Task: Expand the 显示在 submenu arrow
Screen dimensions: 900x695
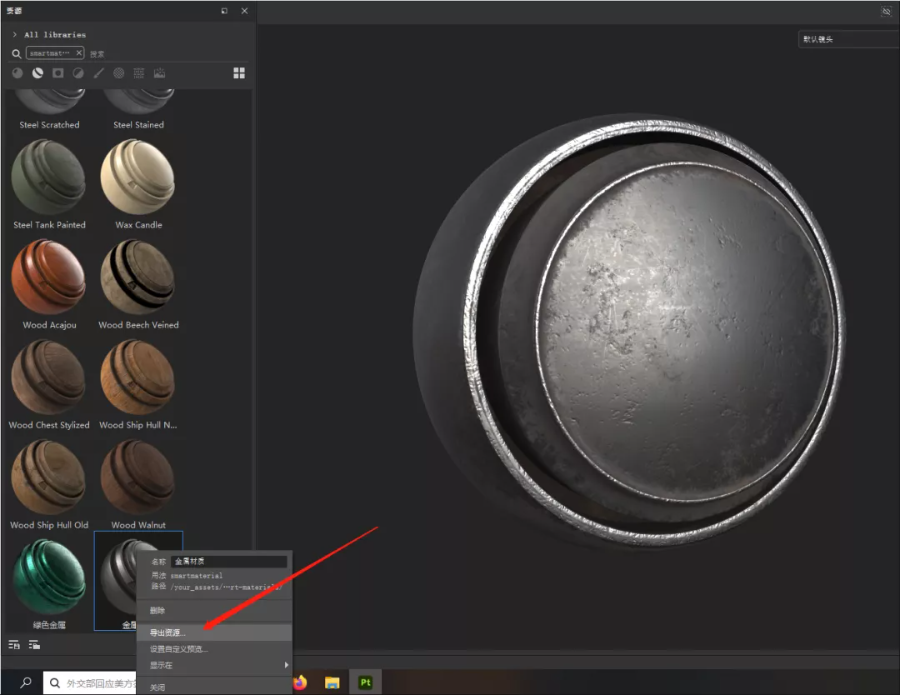Action: (286, 665)
